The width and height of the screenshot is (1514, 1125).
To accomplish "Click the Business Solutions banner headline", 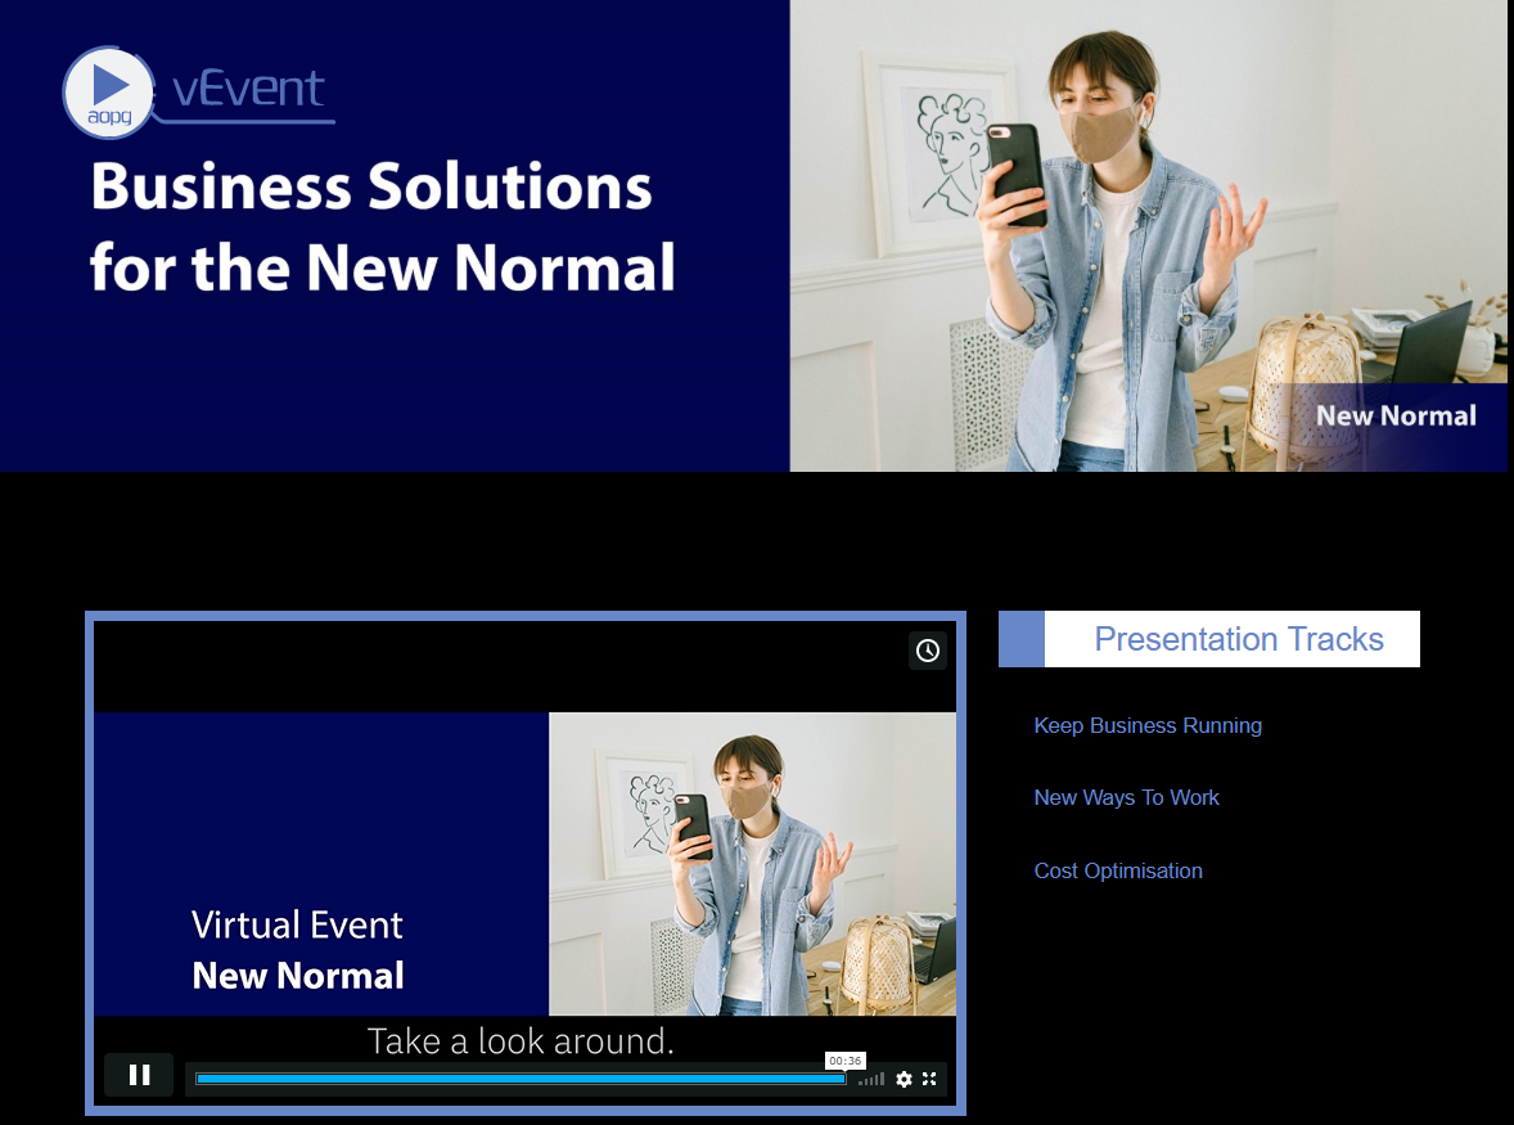I will 382,227.
